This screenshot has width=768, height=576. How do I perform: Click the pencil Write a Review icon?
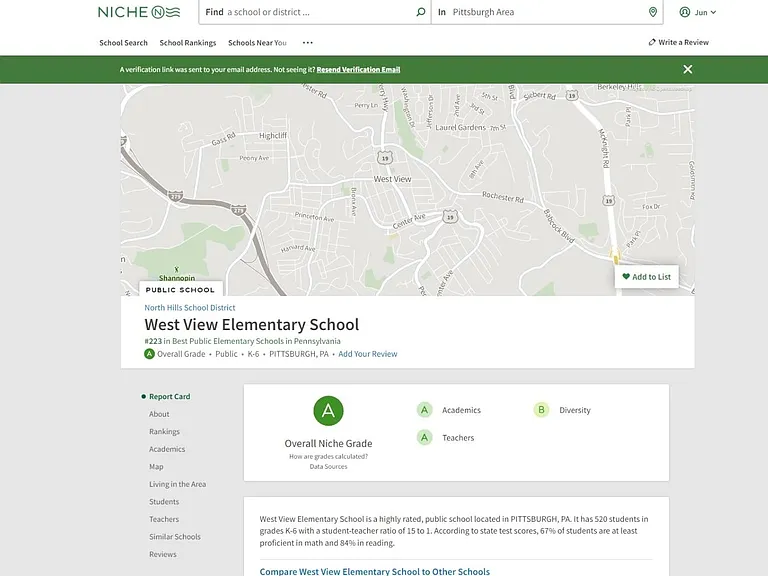point(652,42)
